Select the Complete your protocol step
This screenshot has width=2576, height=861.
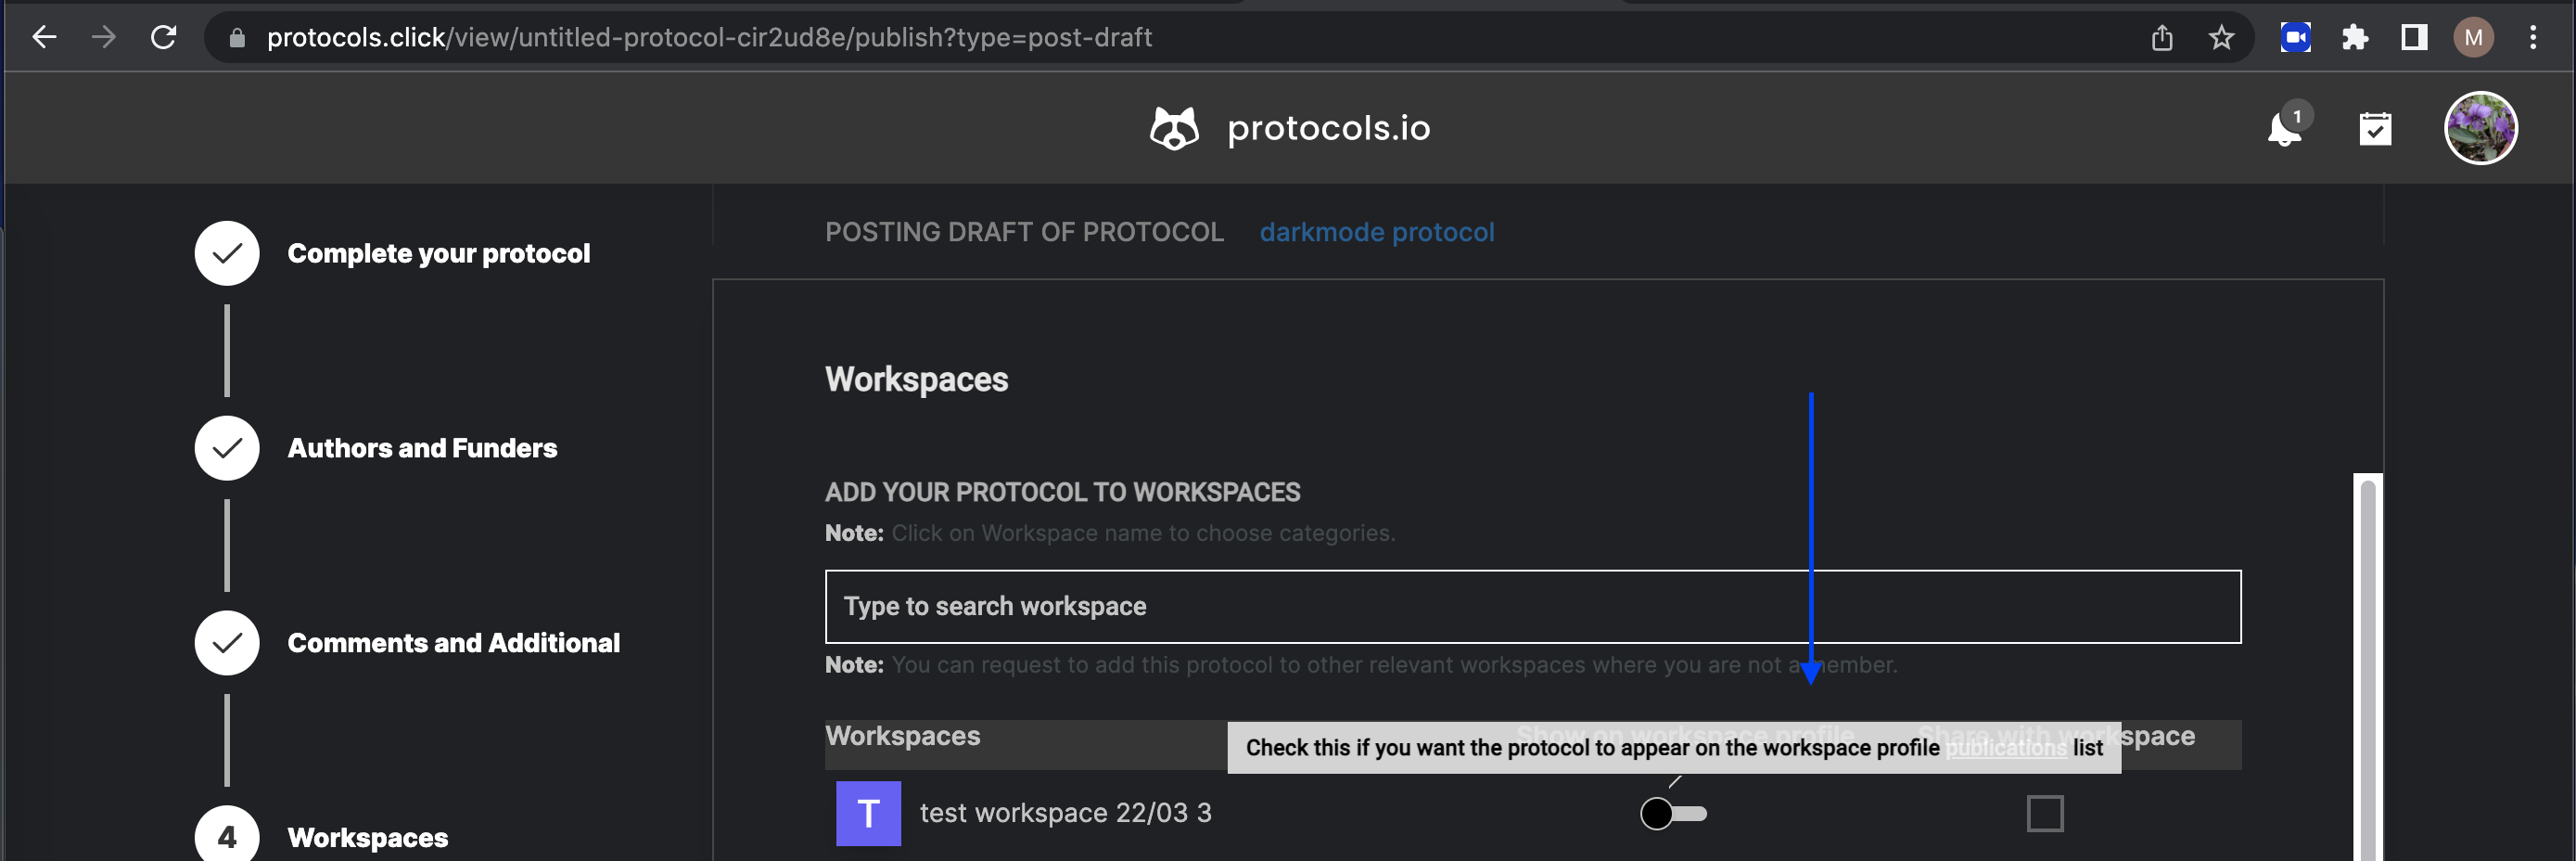[438, 254]
